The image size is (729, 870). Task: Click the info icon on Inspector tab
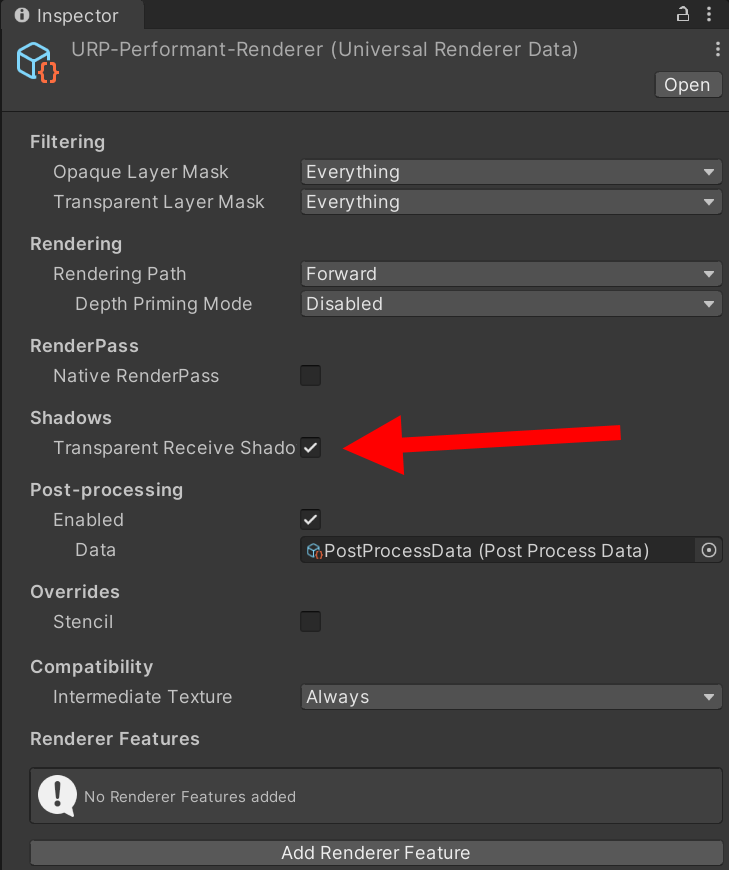click(22, 15)
